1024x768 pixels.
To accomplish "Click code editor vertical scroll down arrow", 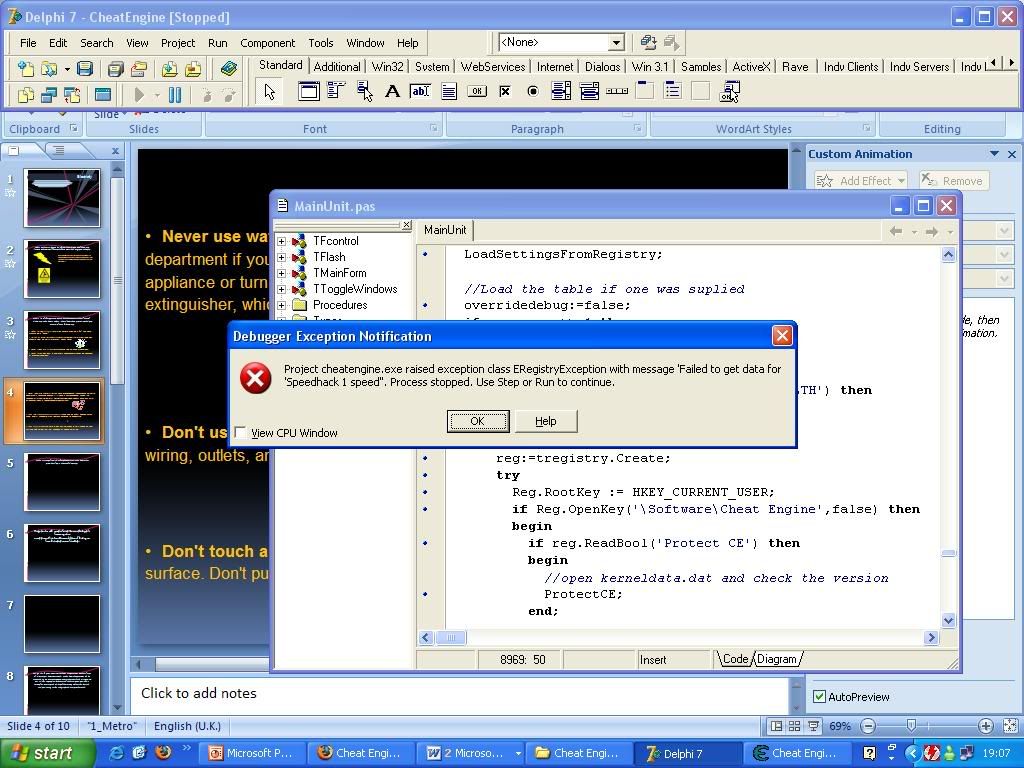I will [x=948, y=620].
